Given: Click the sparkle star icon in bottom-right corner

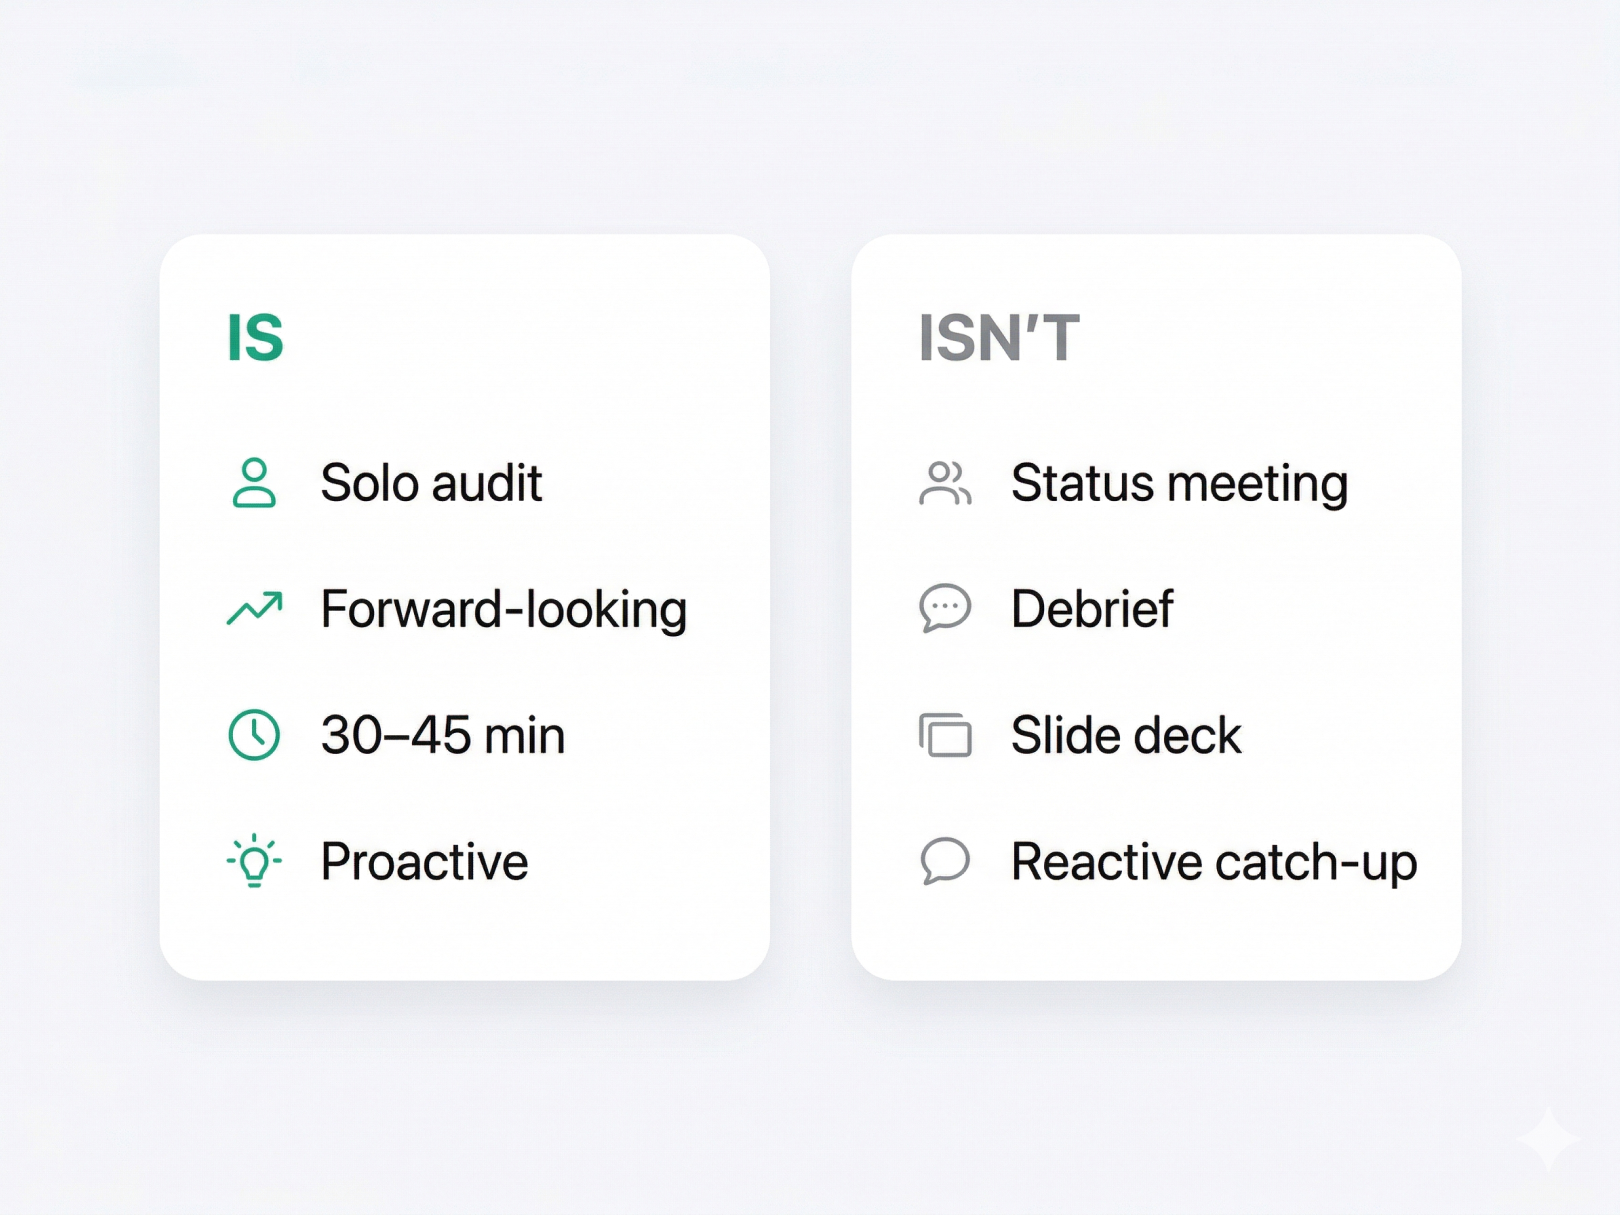Looking at the screenshot, I should 1547,1139.
